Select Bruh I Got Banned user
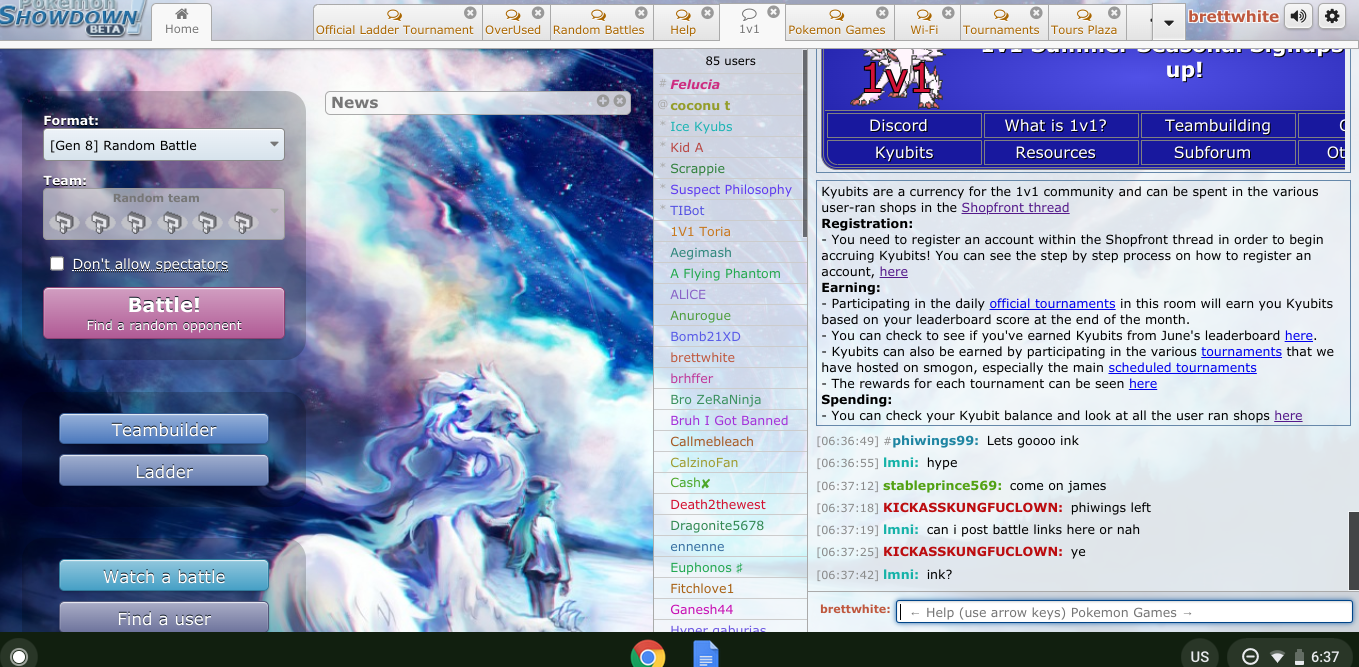 tap(729, 421)
